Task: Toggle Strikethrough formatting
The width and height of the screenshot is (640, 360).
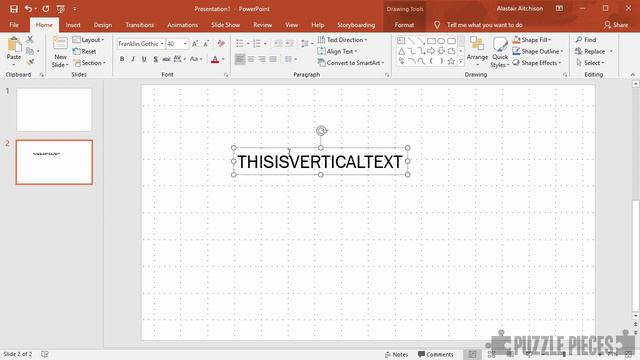Action: click(x=166, y=59)
